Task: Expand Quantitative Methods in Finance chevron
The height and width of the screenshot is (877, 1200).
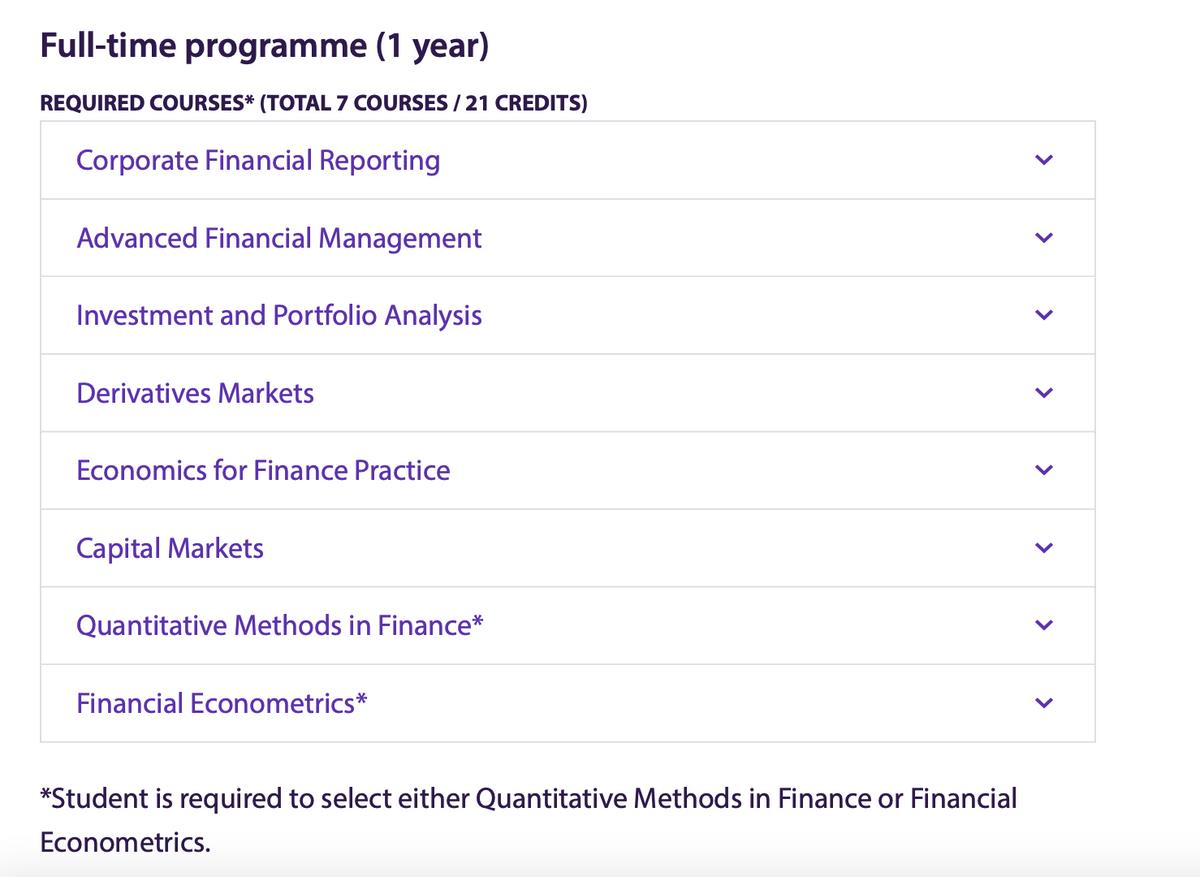Action: pyautogui.click(x=1045, y=625)
